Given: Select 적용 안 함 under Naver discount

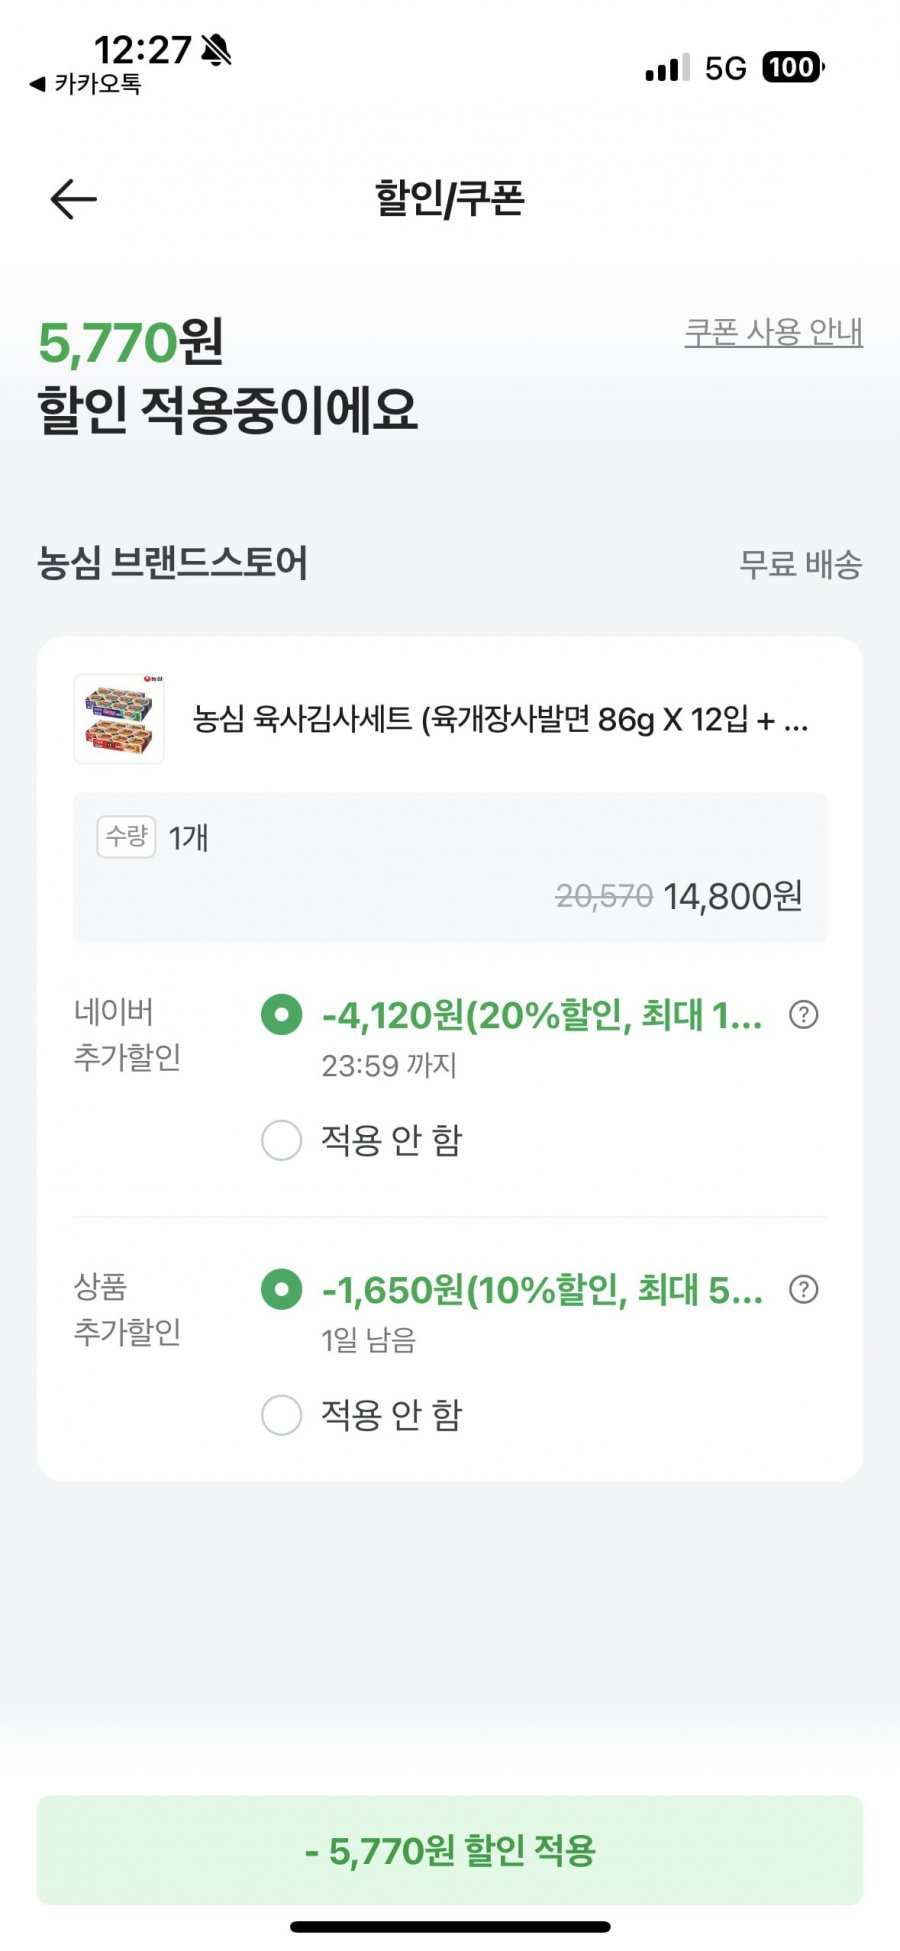Looking at the screenshot, I should tap(281, 1140).
